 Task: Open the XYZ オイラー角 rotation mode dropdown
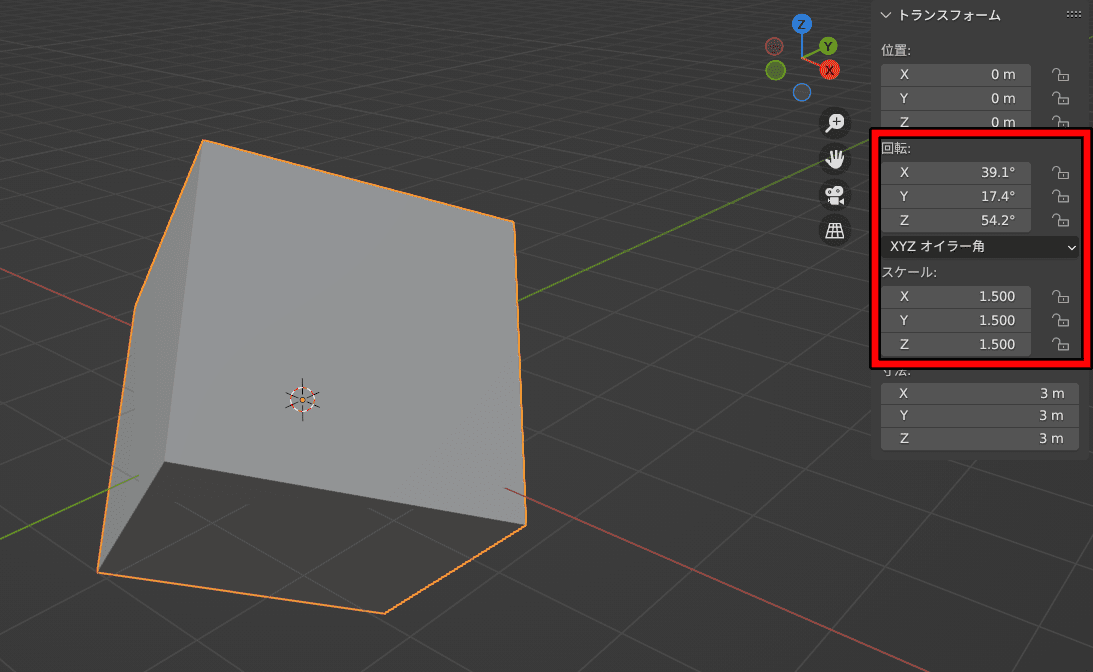(x=980, y=247)
